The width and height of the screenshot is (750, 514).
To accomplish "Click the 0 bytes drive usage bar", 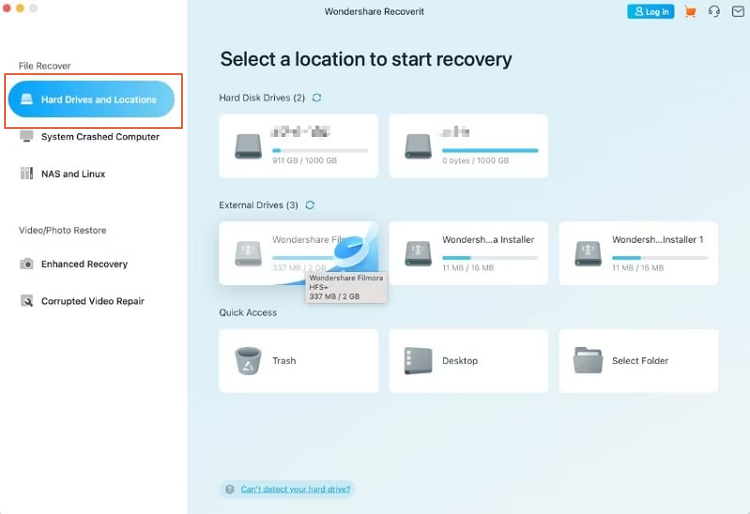I will click(490, 151).
